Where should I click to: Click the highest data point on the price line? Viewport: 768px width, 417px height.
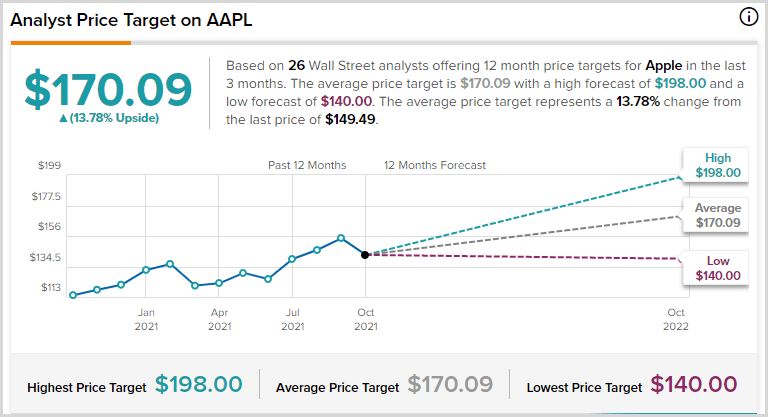coord(341,238)
